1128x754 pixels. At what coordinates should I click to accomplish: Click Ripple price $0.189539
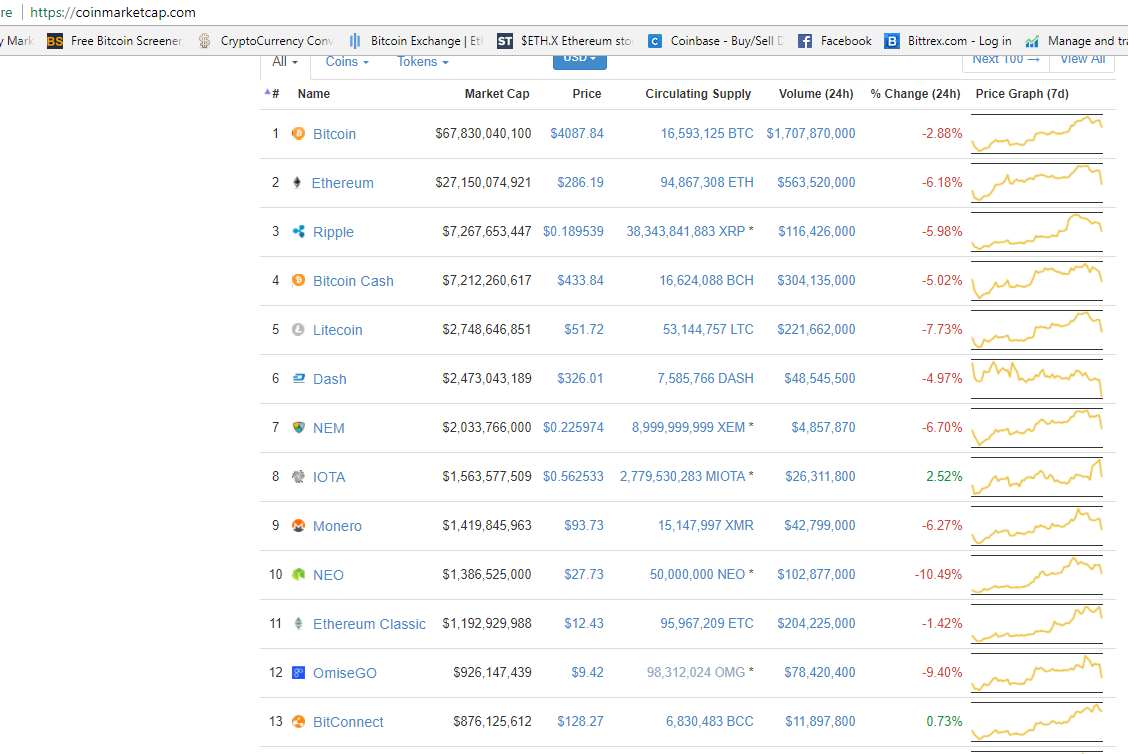tap(573, 231)
